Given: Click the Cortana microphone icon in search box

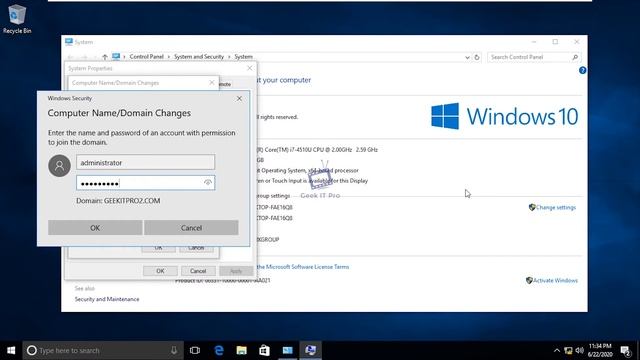Looking at the screenshot, I should [x=174, y=350].
